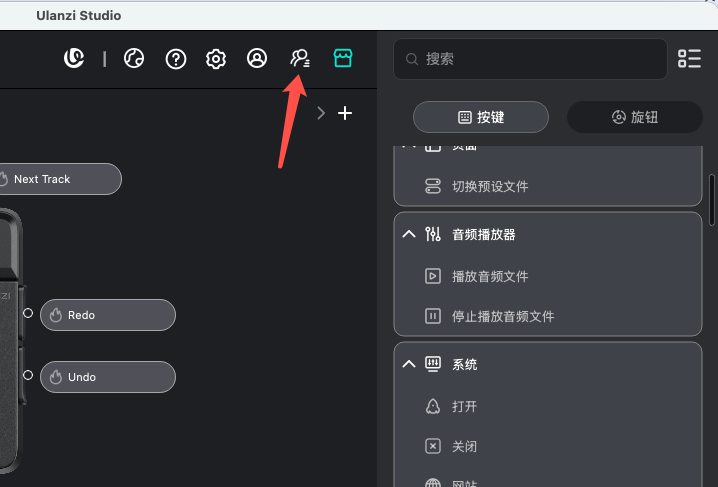Click the preset switch icon beside 切换预设文件

click(433, 186)
